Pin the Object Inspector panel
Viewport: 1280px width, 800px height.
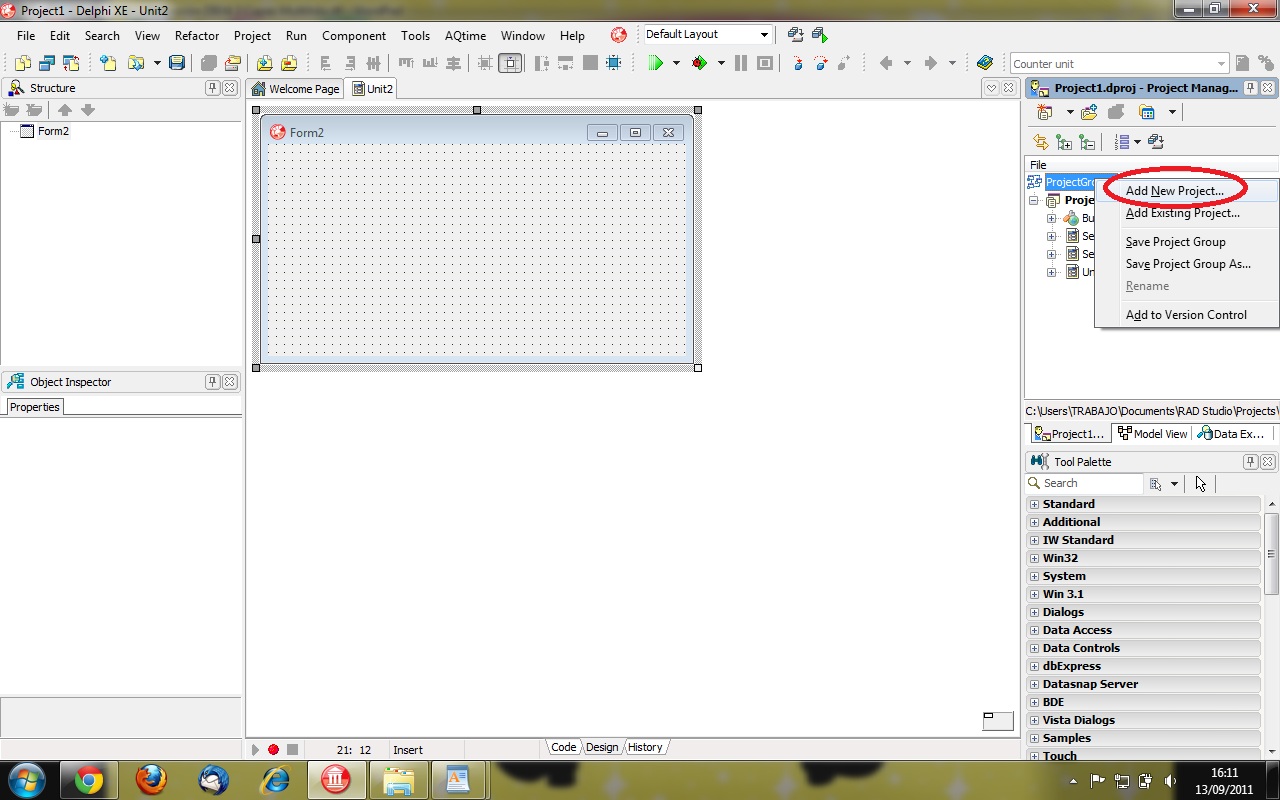[x=212, y=381]
